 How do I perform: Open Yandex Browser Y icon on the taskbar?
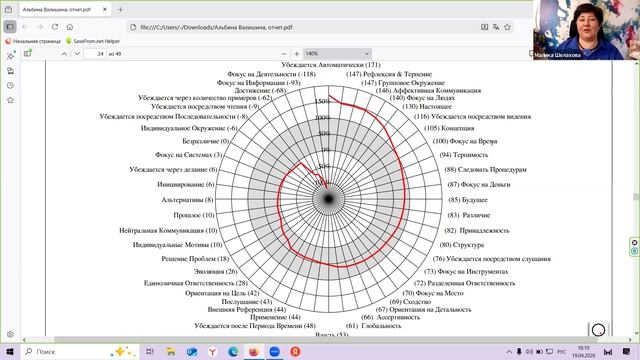tap(212, 351)
